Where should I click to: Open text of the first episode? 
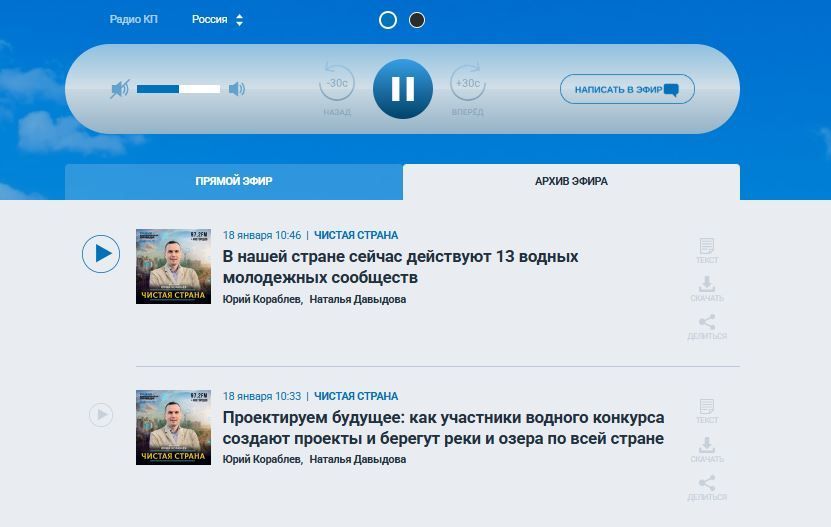pyautogui.click(x=707, y=250)
